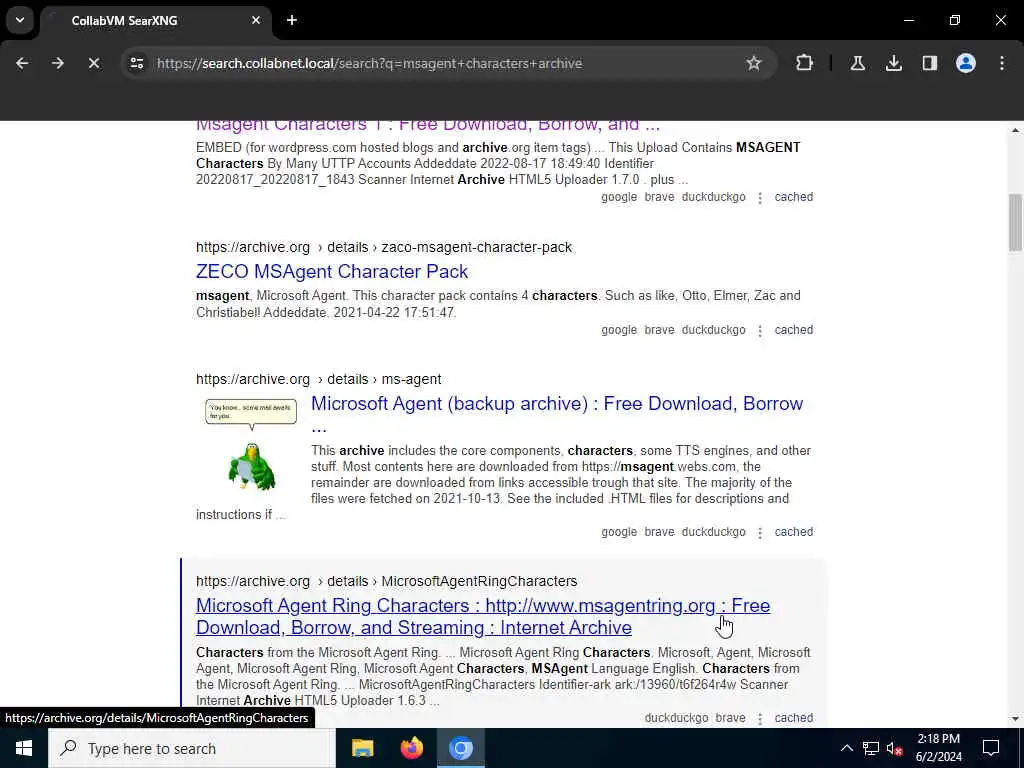Open the clock showing 2:18 PM

click(938, 748)
